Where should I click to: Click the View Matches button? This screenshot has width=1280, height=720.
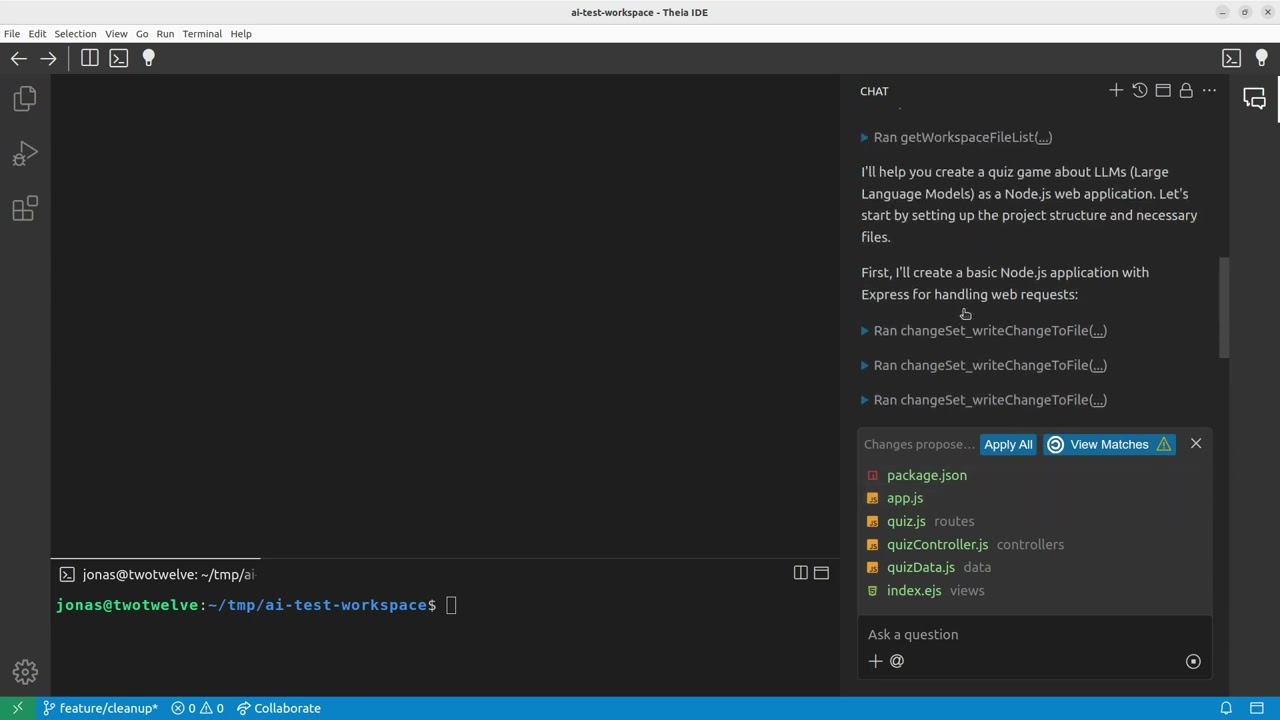pos(1109,444)
